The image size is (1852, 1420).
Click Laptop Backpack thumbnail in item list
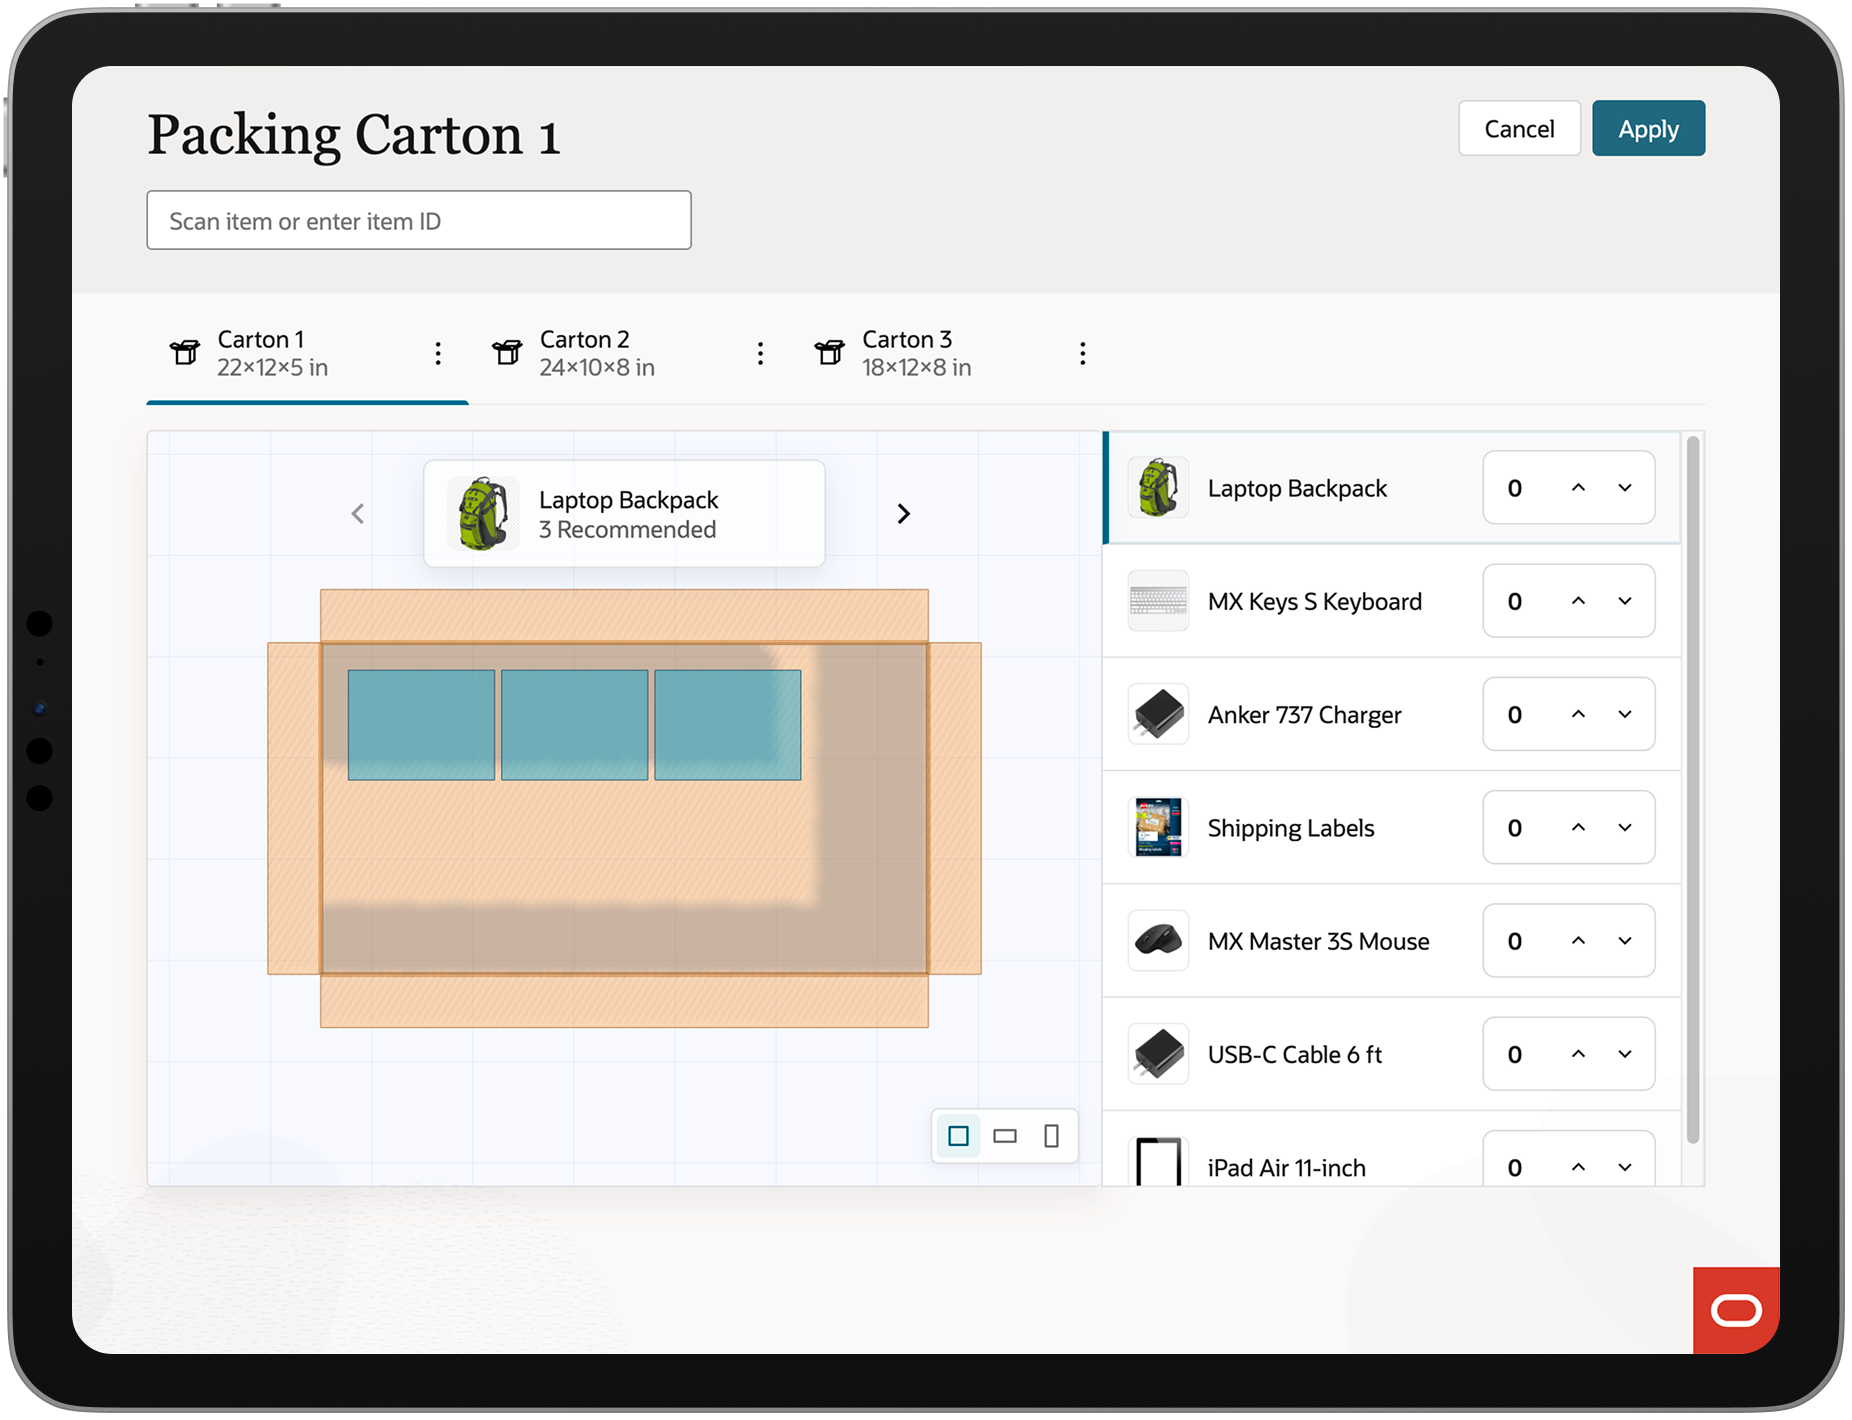tap(1158, 488)
